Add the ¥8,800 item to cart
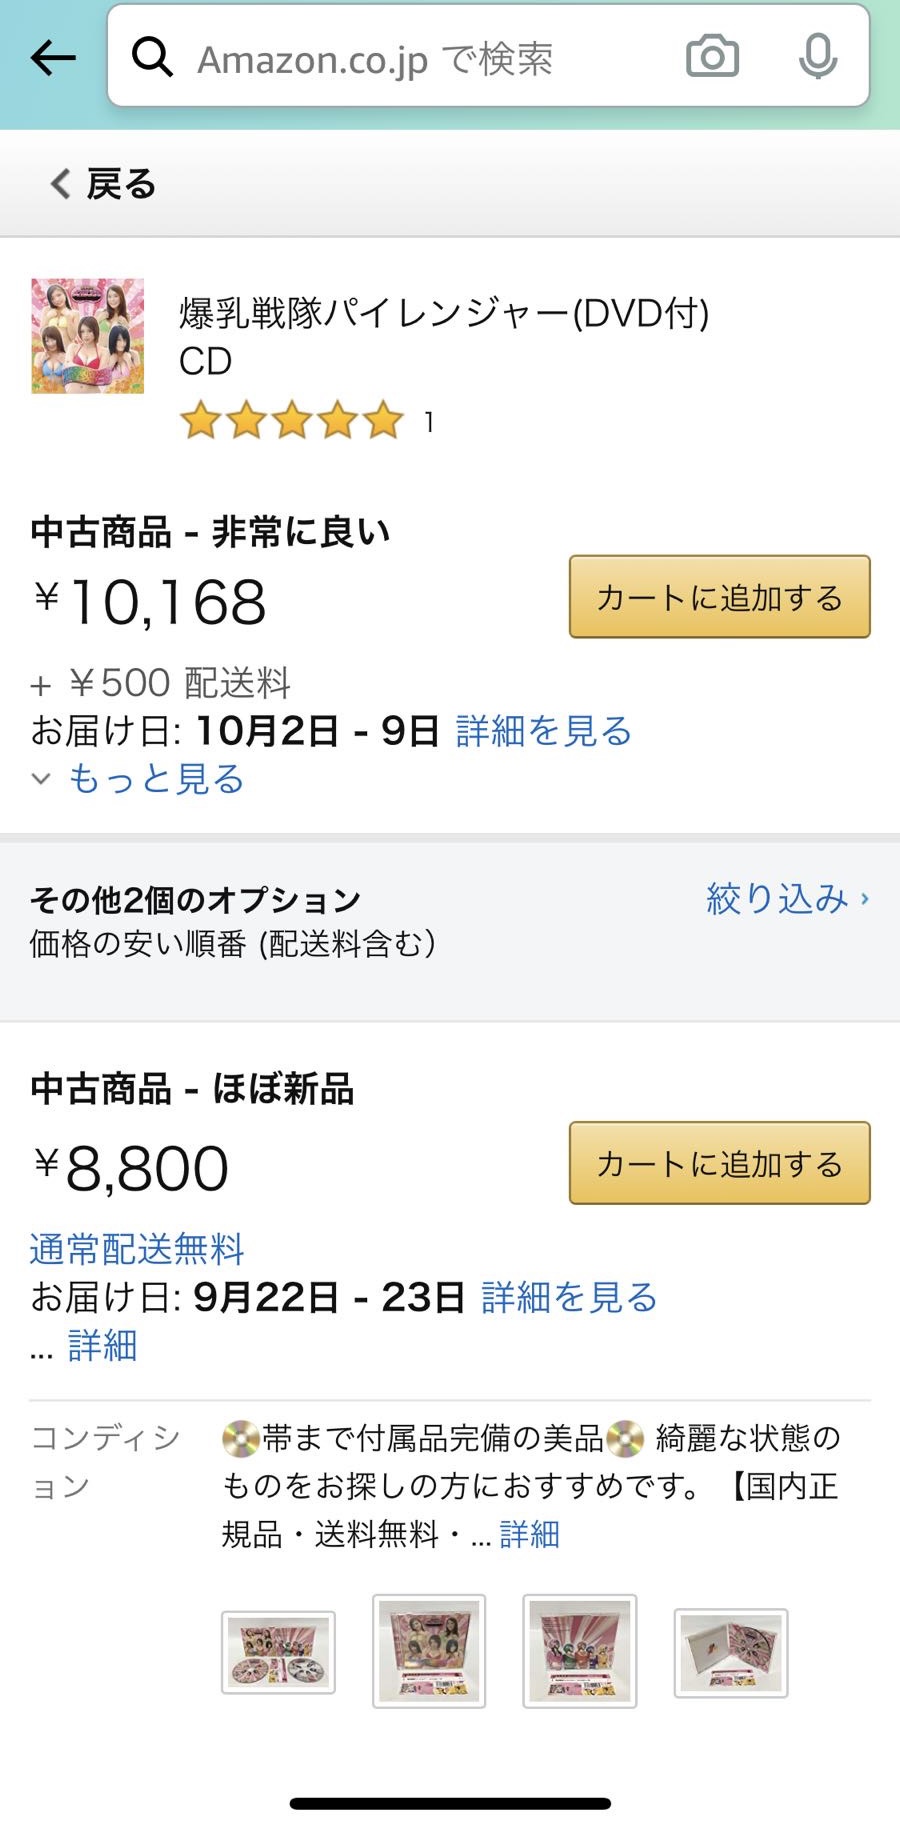Image resolution: width=900 pixels, height=1828 pixels. click(719, 1163)
